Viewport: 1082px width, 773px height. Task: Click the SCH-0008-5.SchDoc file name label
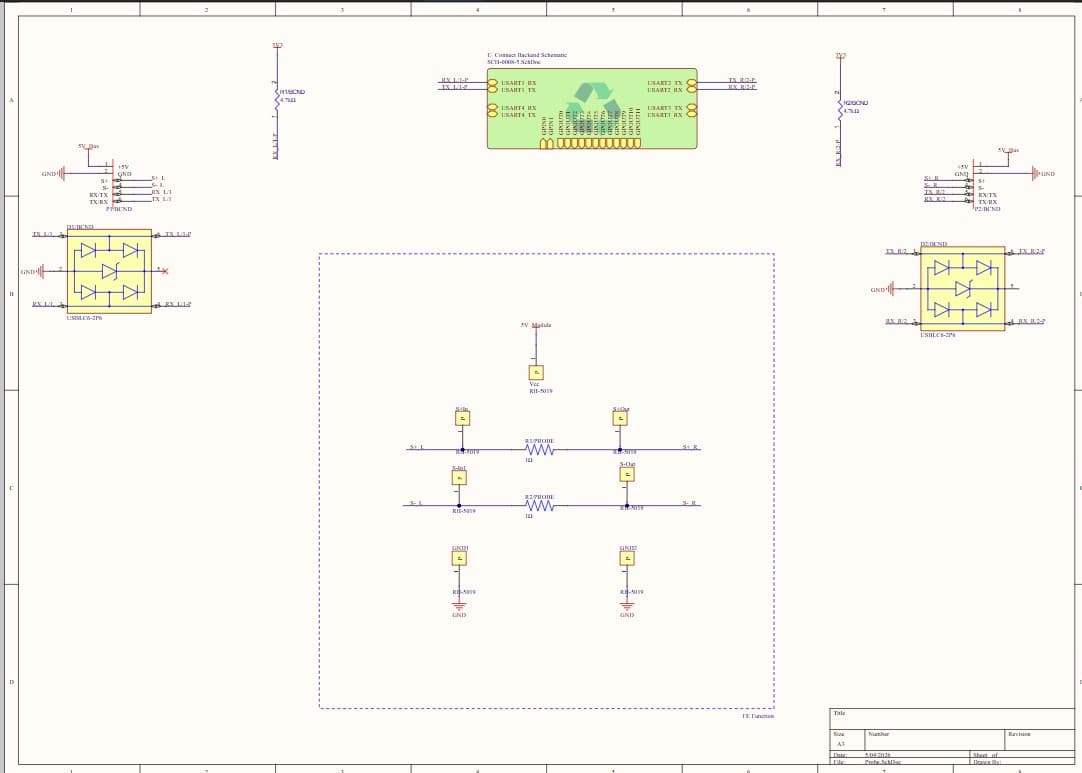(x=514, y=62)
